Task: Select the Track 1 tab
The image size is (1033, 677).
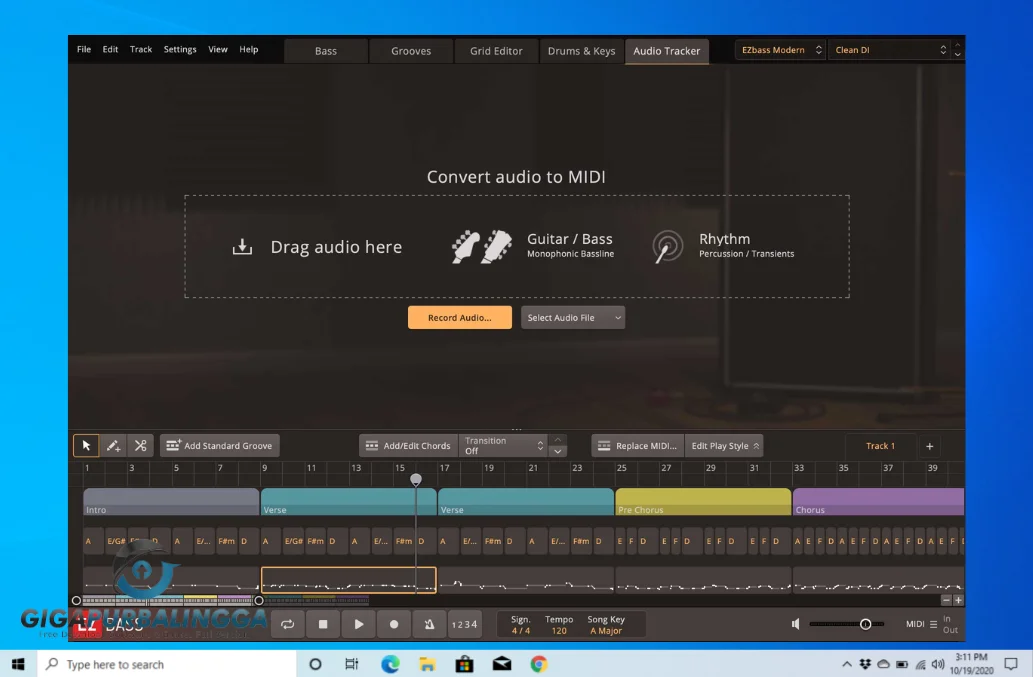Action: coord(880,446)
